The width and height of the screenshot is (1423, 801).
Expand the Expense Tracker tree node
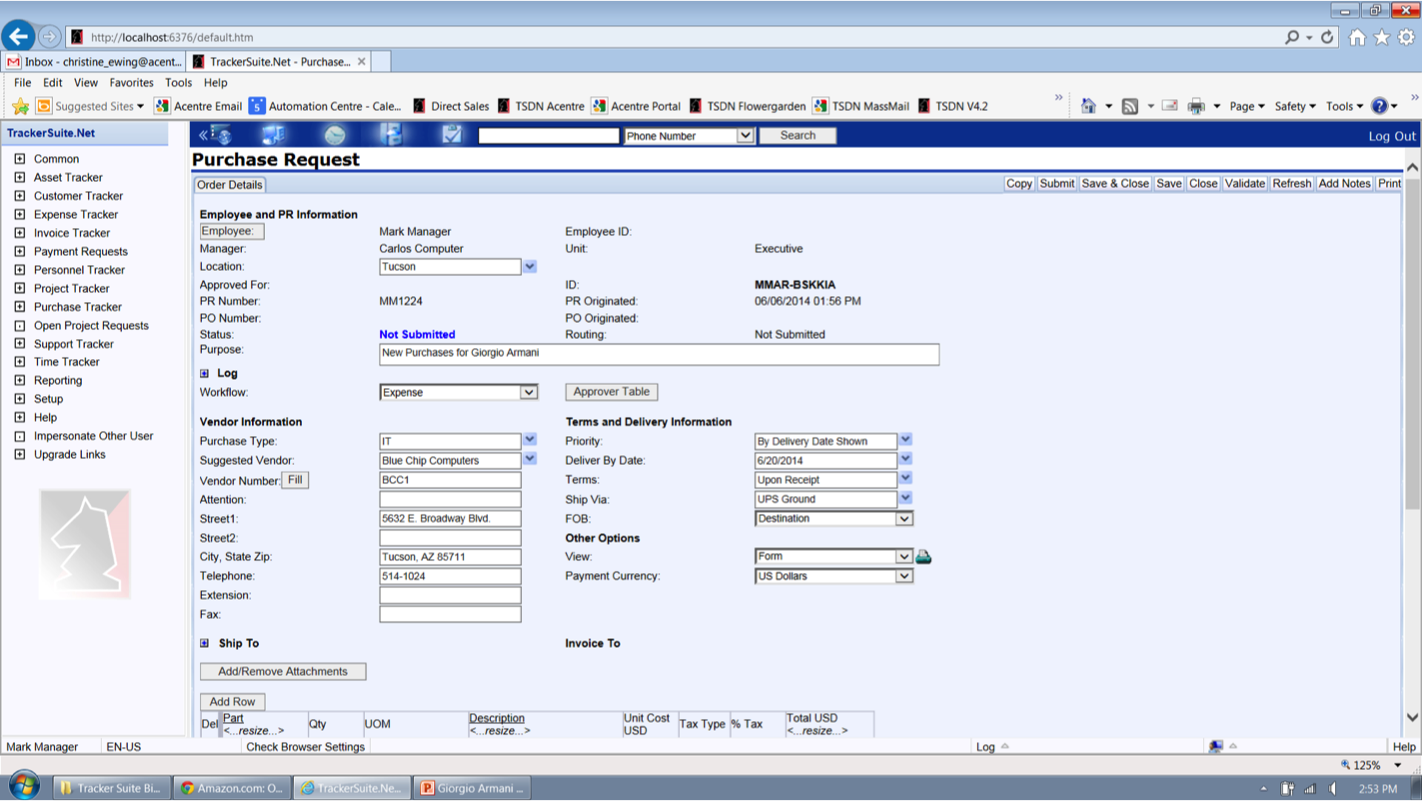pyautogui.click(x=19, y=214)
